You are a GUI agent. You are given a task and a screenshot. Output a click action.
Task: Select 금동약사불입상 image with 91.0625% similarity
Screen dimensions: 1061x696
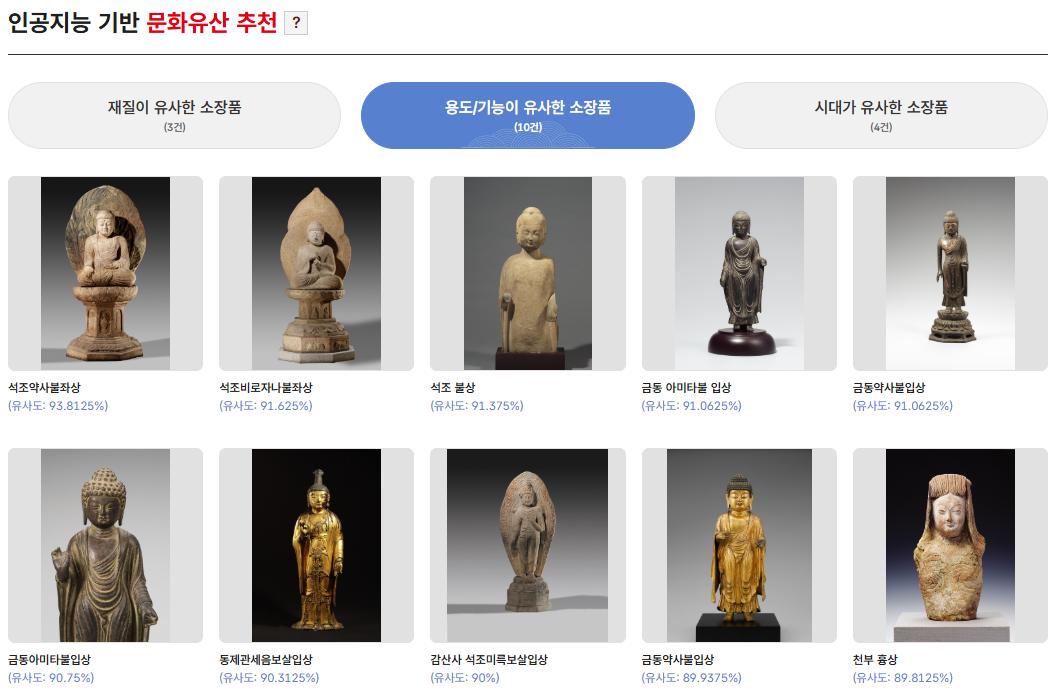click(950, 273)
